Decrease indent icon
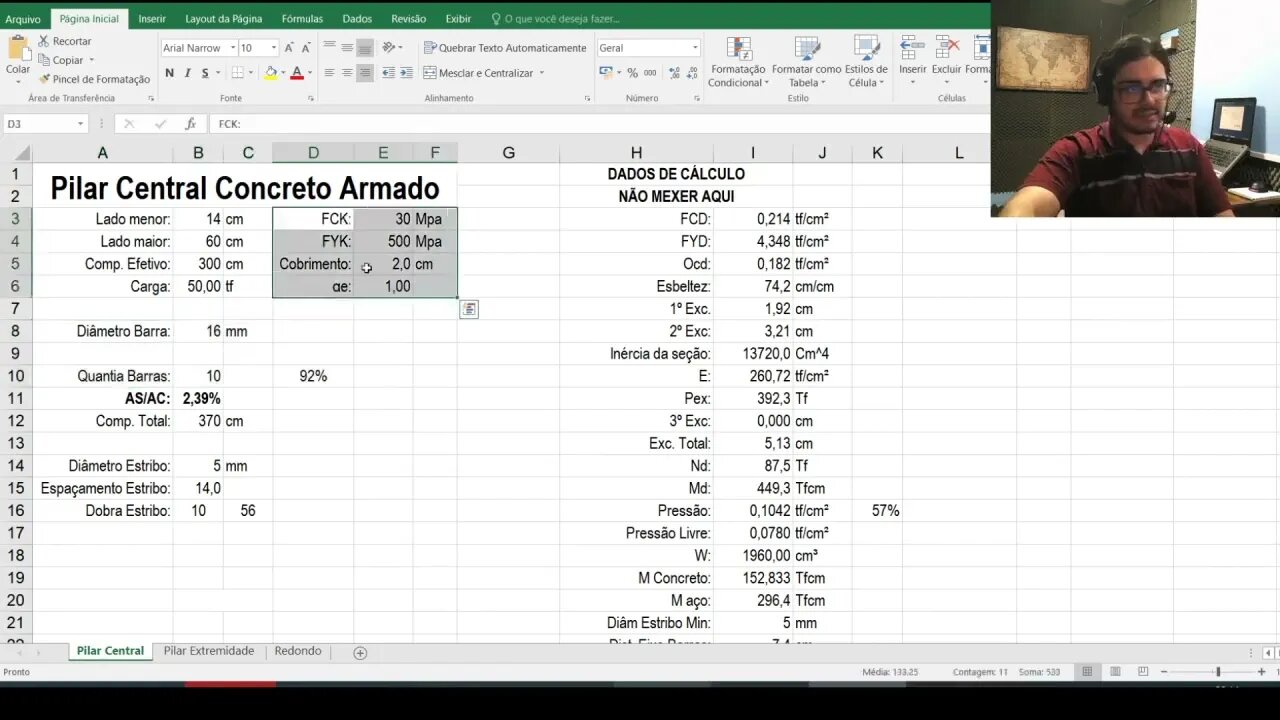The image size is (1280, 720). pyautogui.click(x=388, y=73)
